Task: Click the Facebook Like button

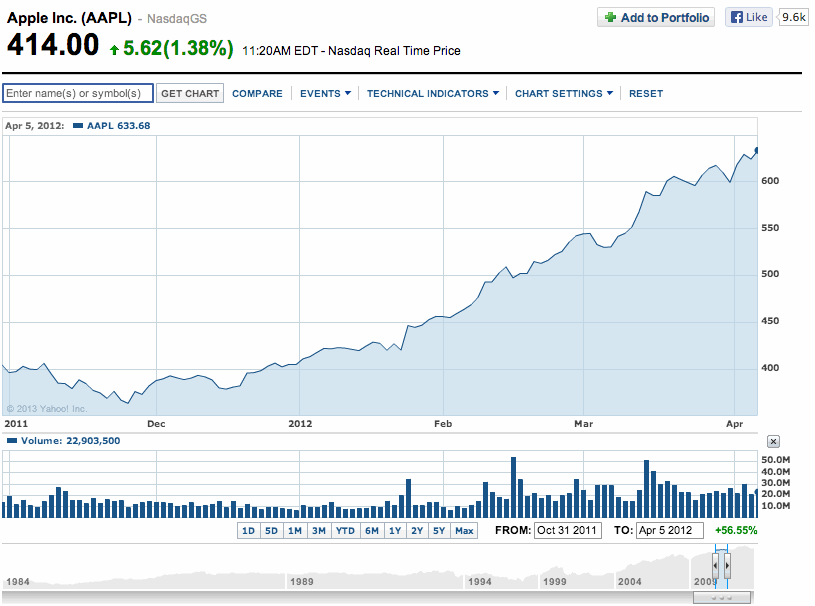Action: click(748, 17)
